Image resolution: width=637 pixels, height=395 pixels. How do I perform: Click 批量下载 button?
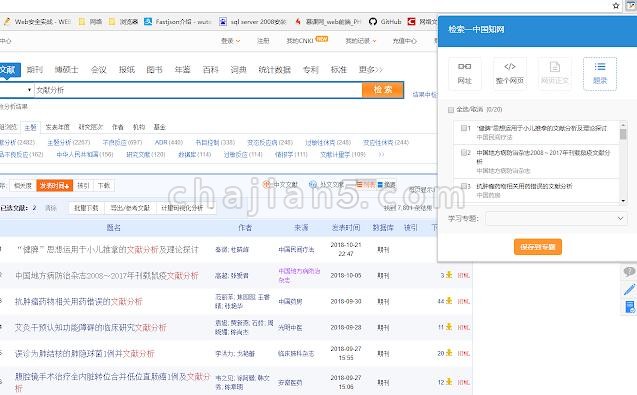click(x=86, y=208)
